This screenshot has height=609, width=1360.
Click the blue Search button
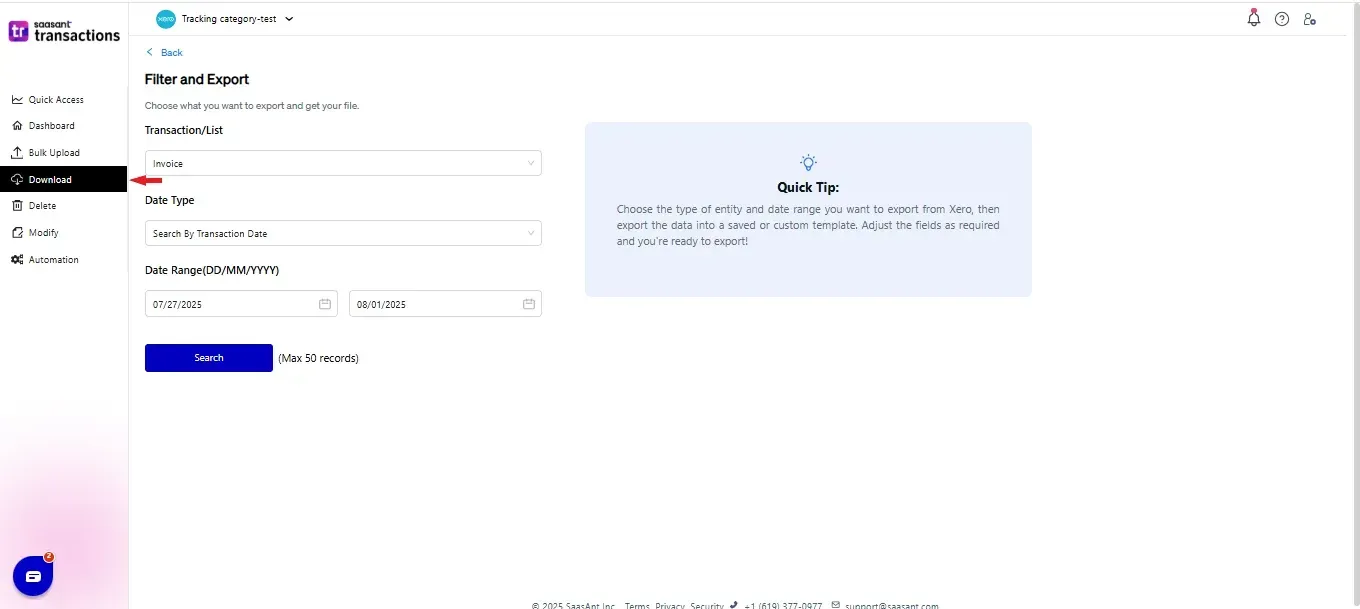(209, 358)
